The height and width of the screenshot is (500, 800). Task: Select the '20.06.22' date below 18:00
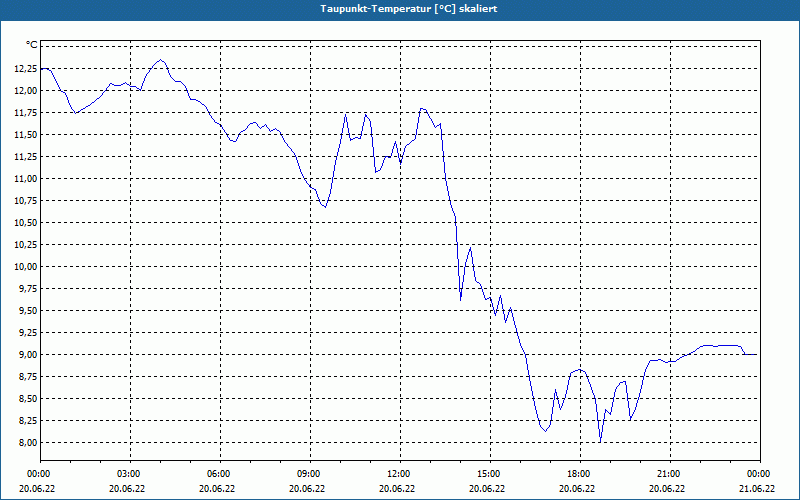577,488
